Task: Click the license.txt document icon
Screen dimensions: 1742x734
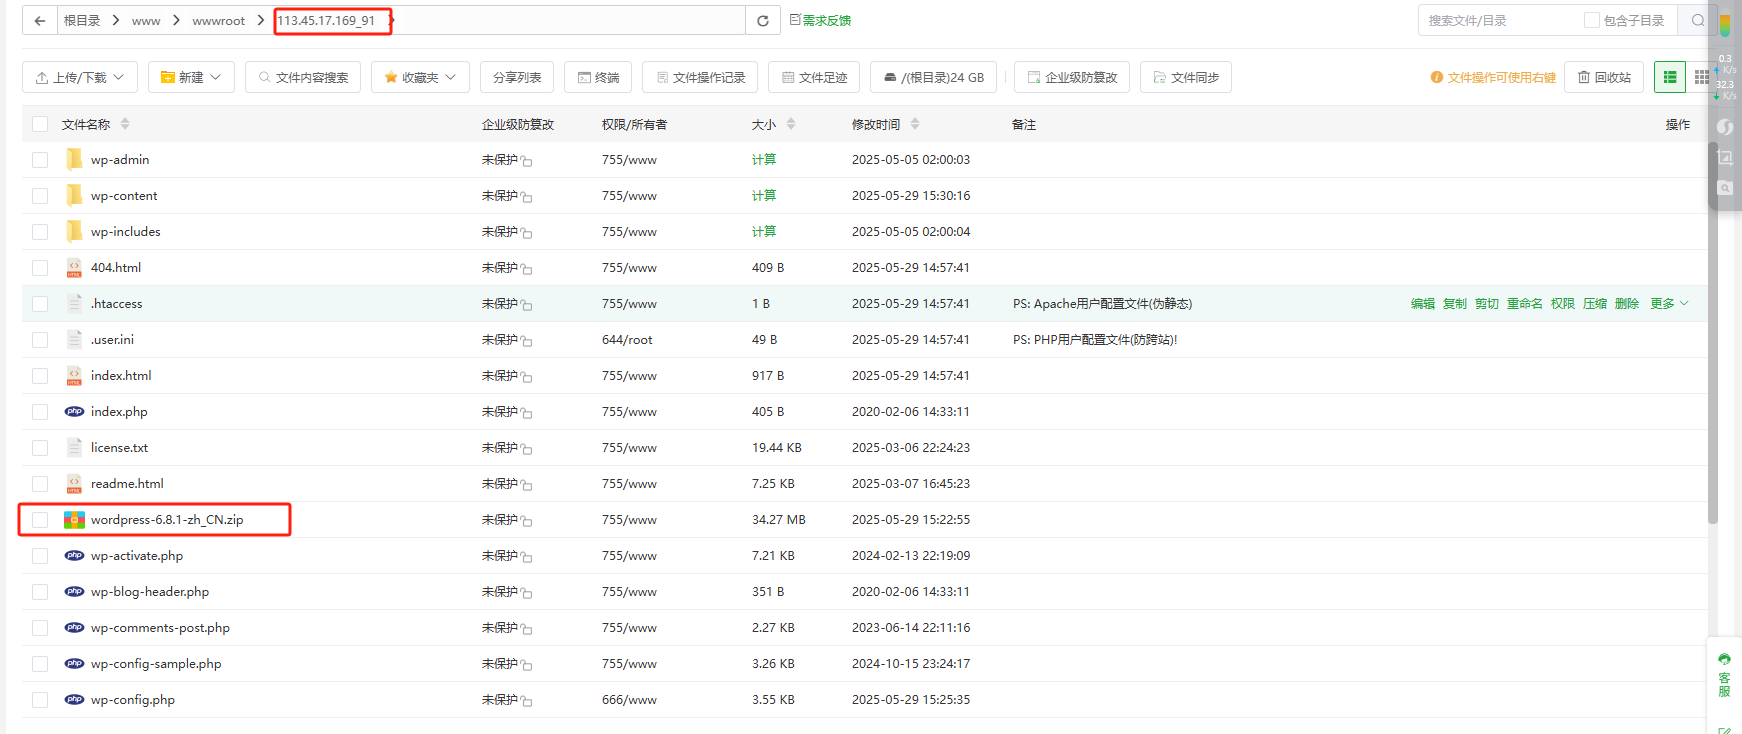Action: [74, 447]
